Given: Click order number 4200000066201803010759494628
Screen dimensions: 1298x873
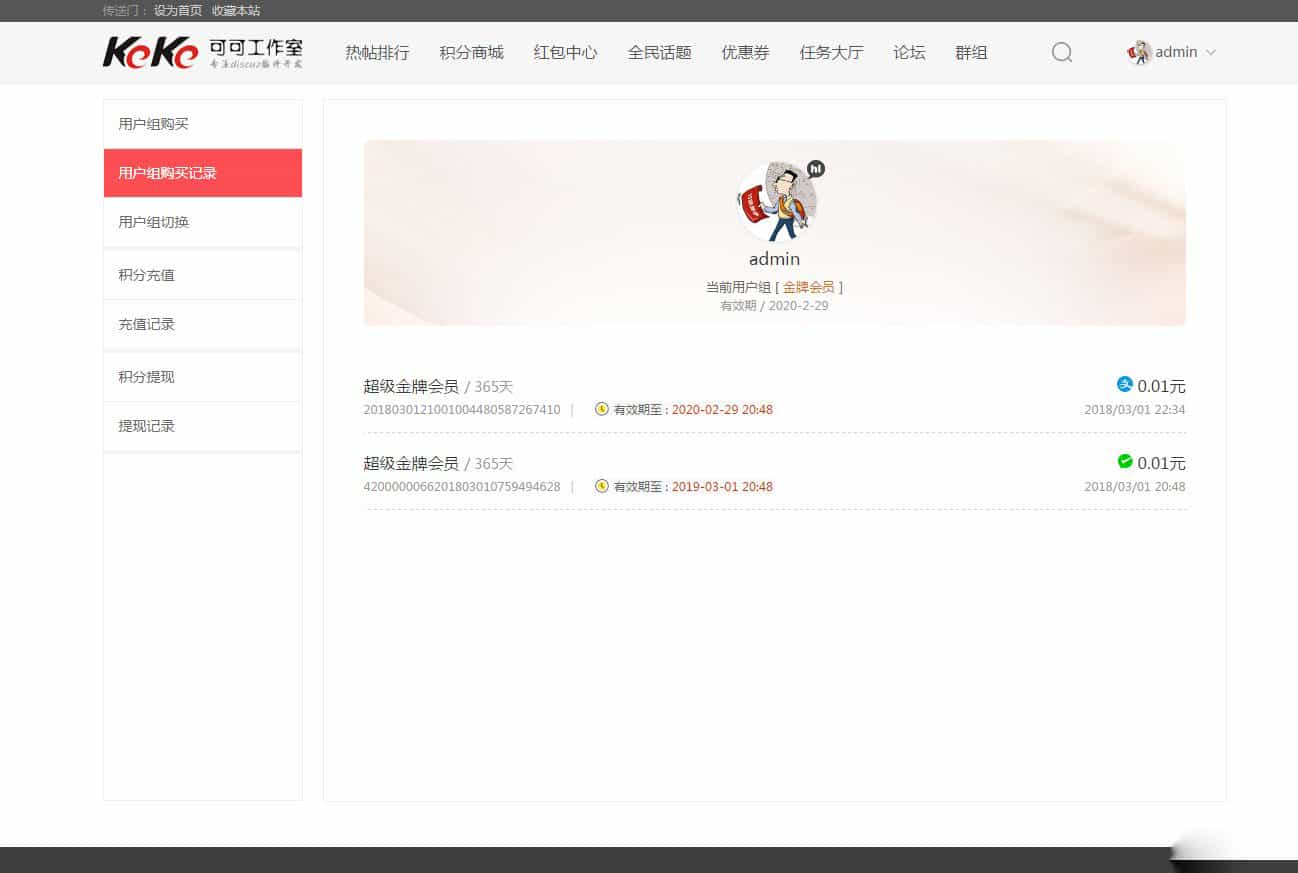Looking at the screenshot, I should 462,487.
